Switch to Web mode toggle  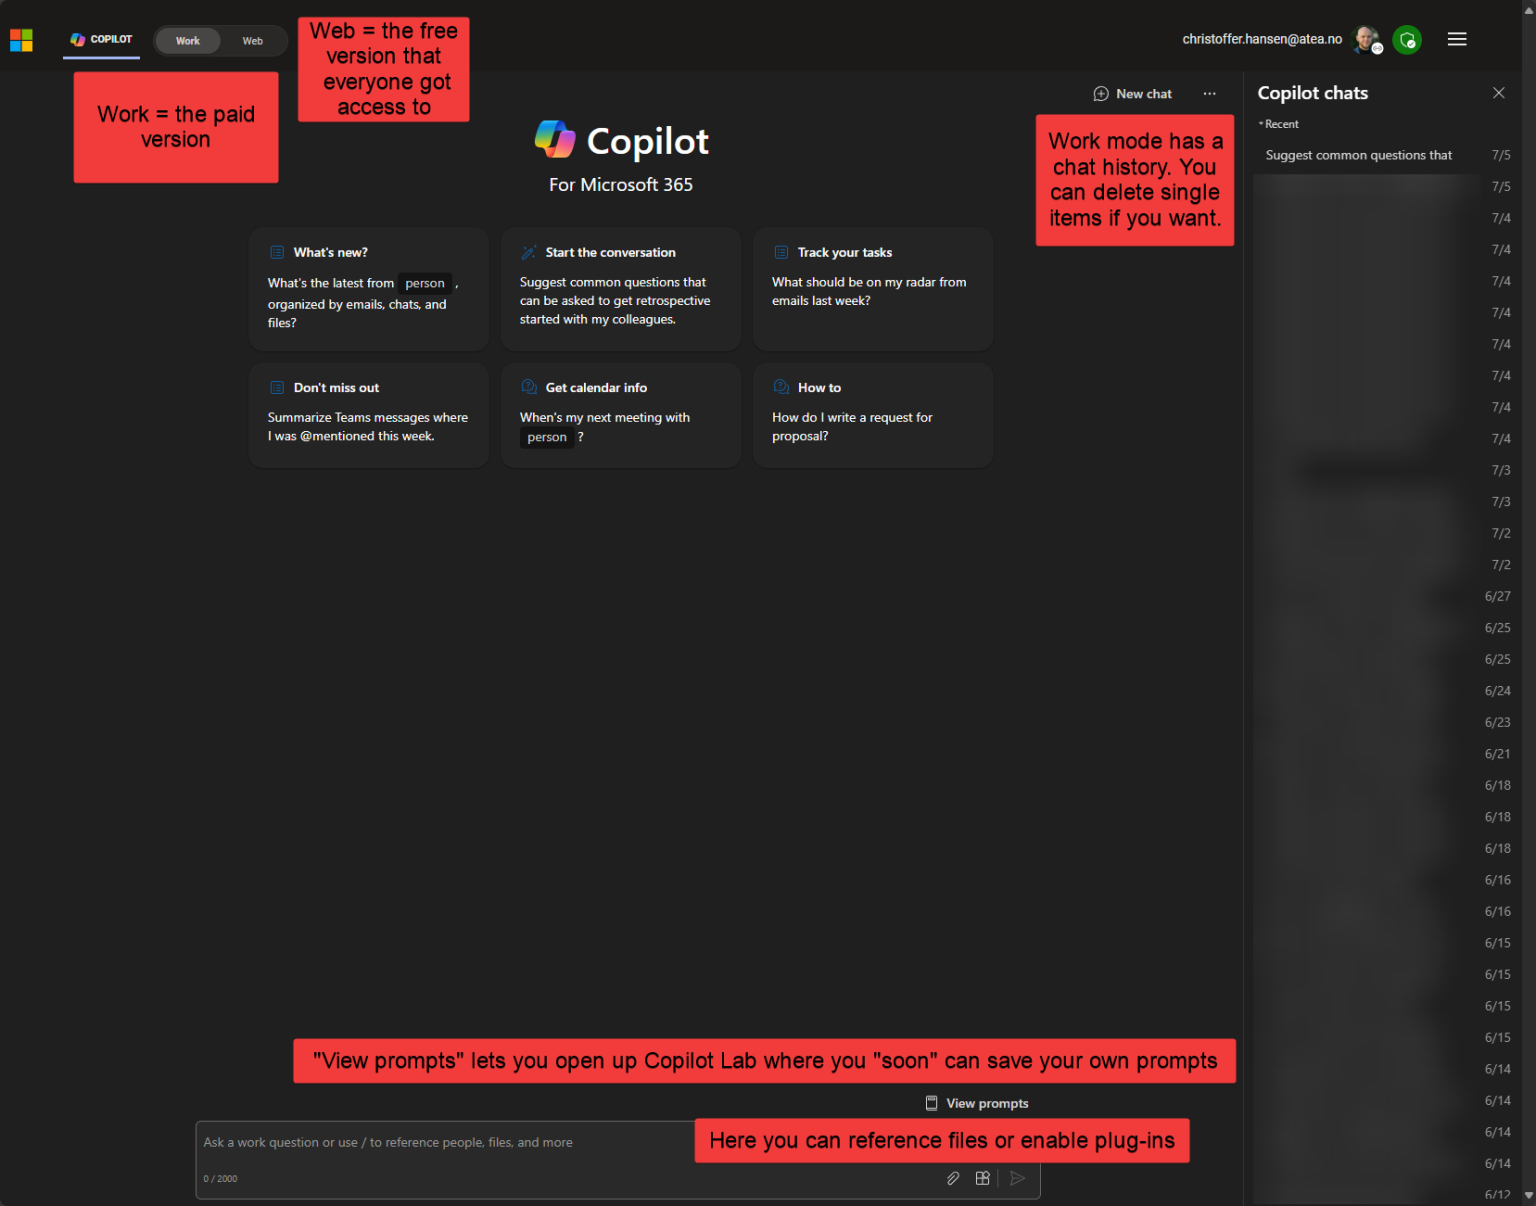[x=252, y=41]
